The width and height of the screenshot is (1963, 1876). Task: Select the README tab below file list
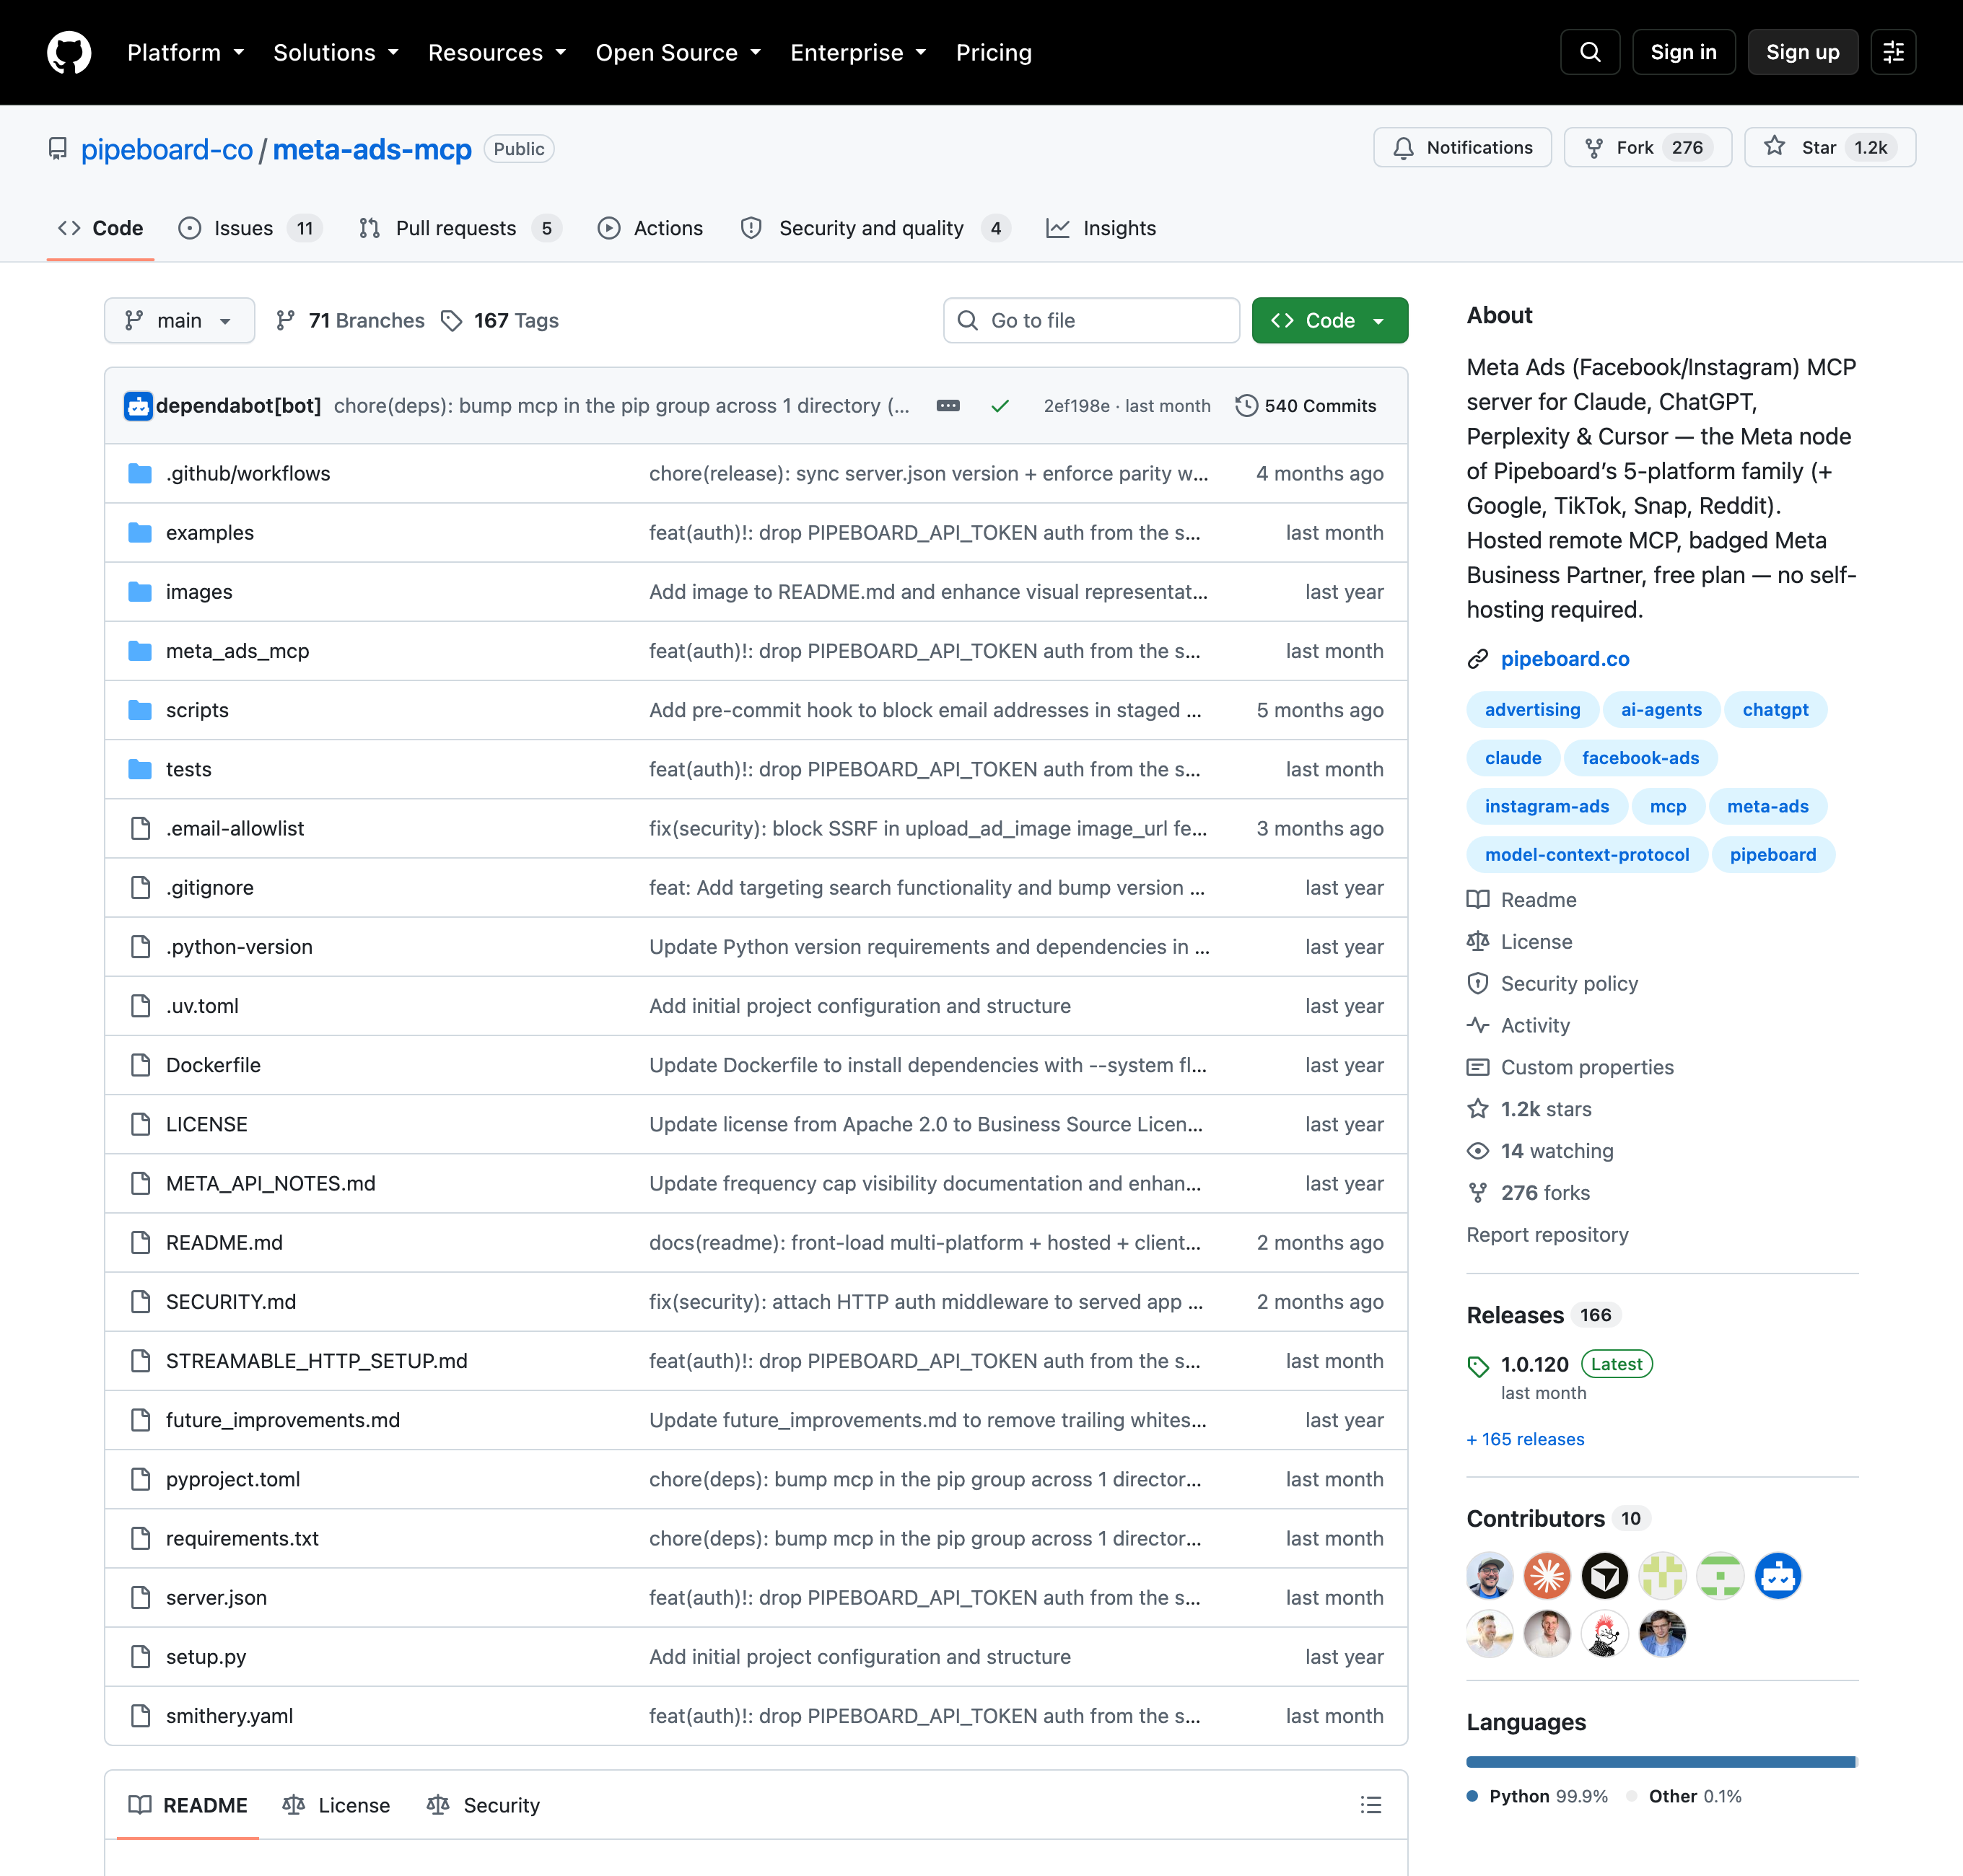pos(188,1805)
